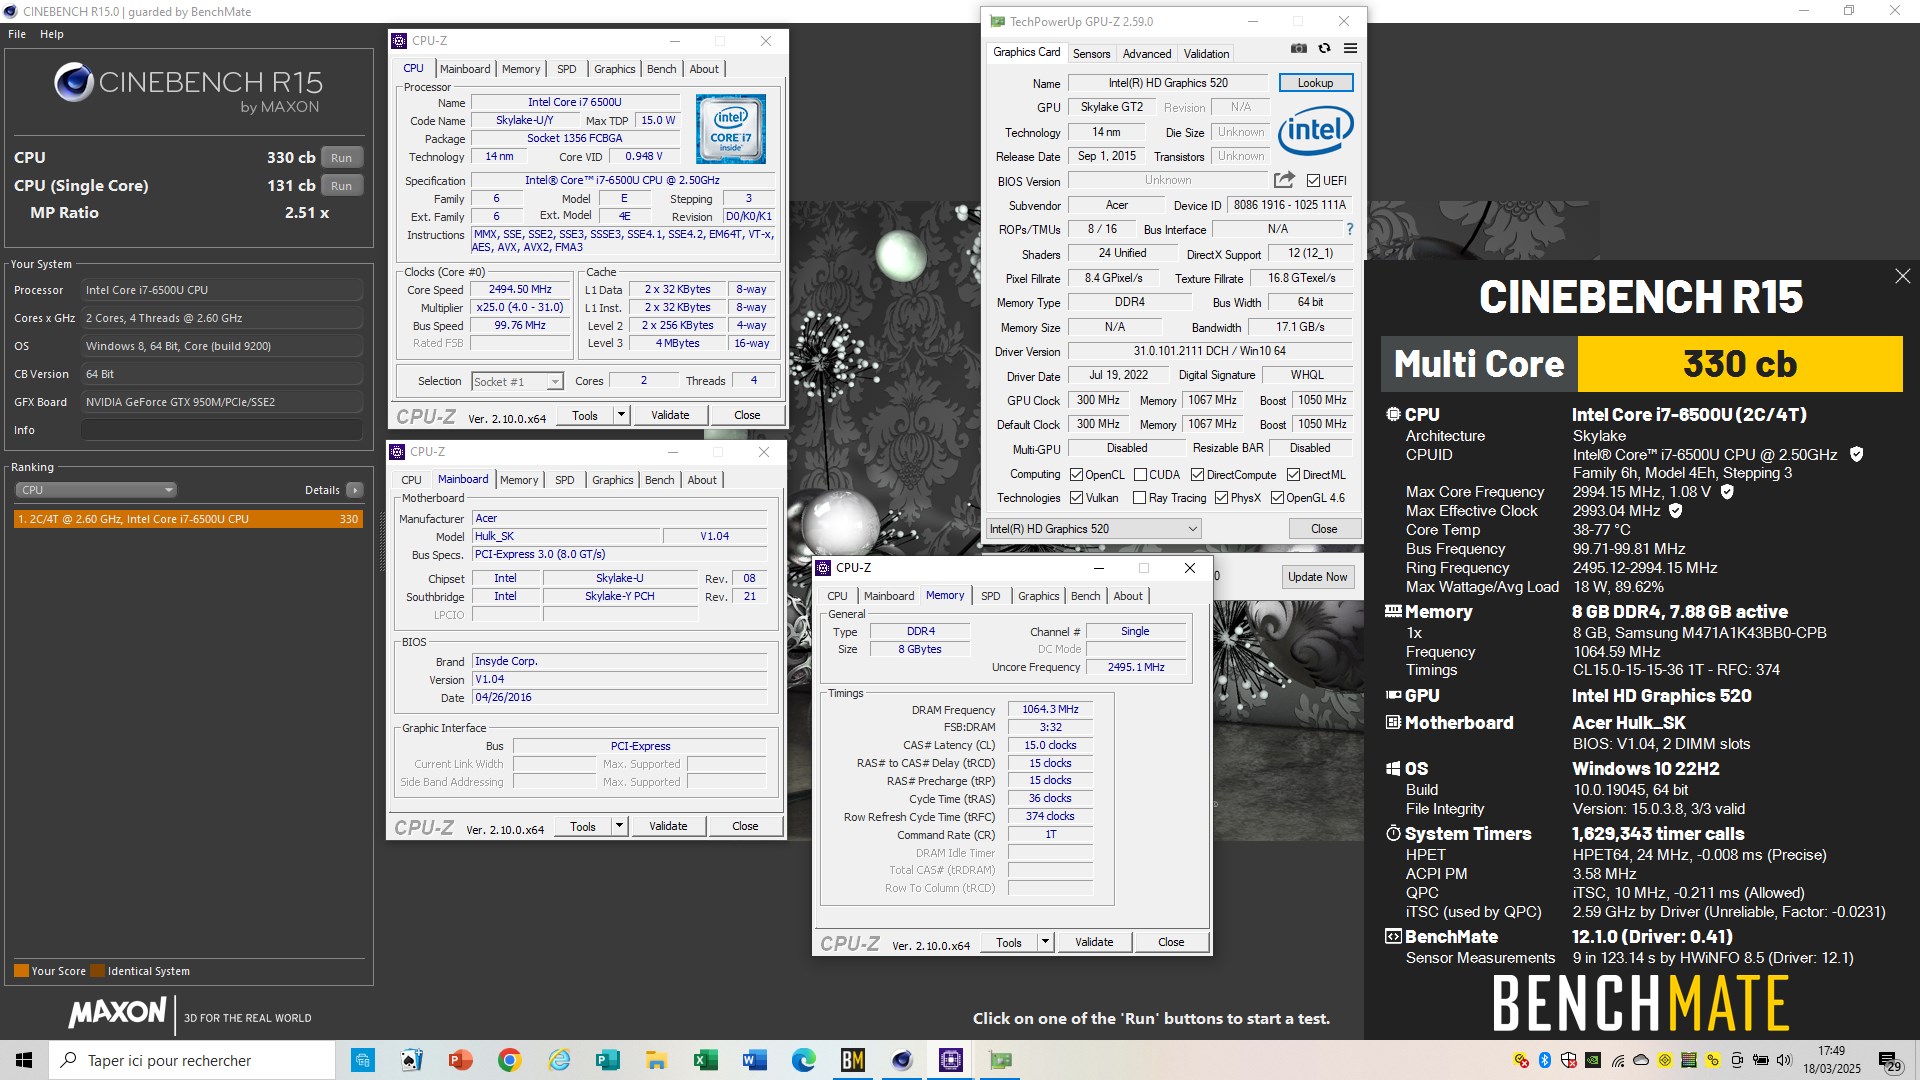
Task: Click the Bluetooth tray icon
Action: click(x=1544, y=1060)
